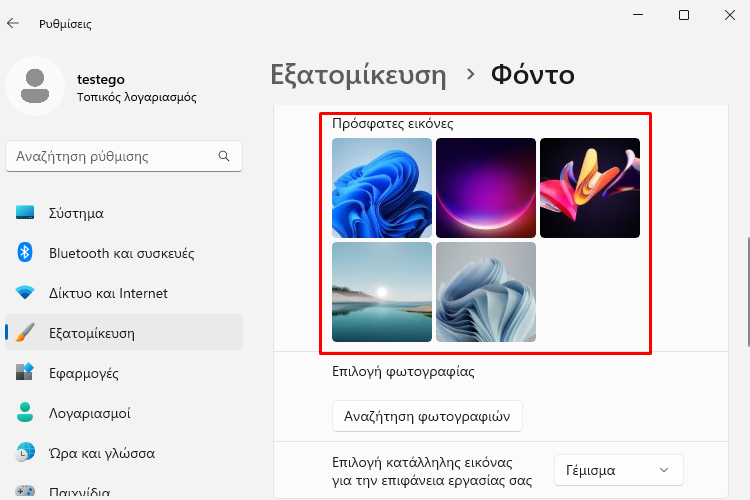Click the Επιλογή φωτογραφίας label

point(403,371)
